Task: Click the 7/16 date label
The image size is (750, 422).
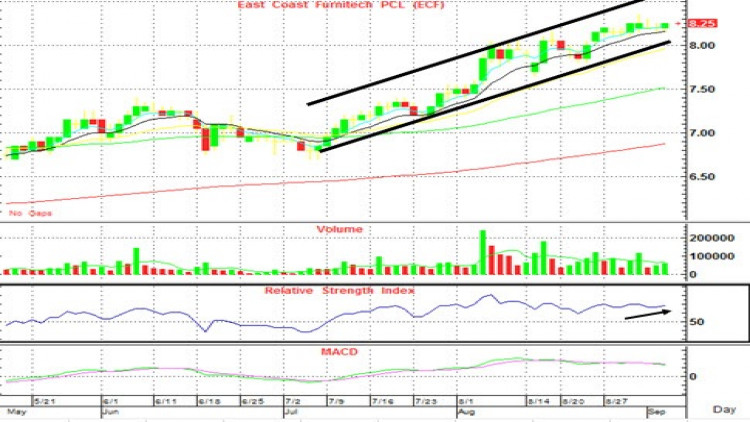Action: (383, 401)
